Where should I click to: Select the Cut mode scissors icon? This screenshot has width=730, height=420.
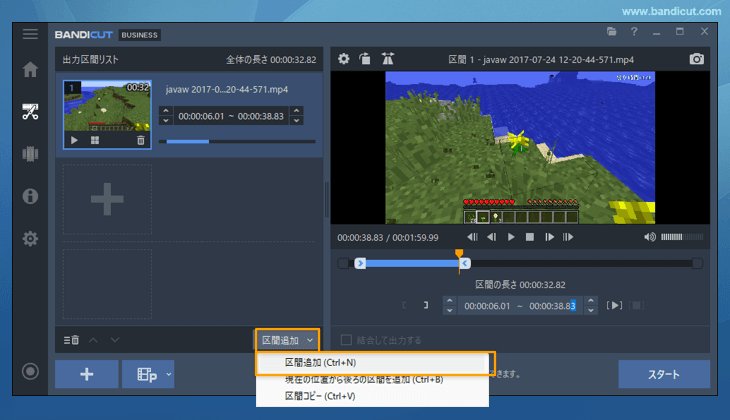(30, 112)
